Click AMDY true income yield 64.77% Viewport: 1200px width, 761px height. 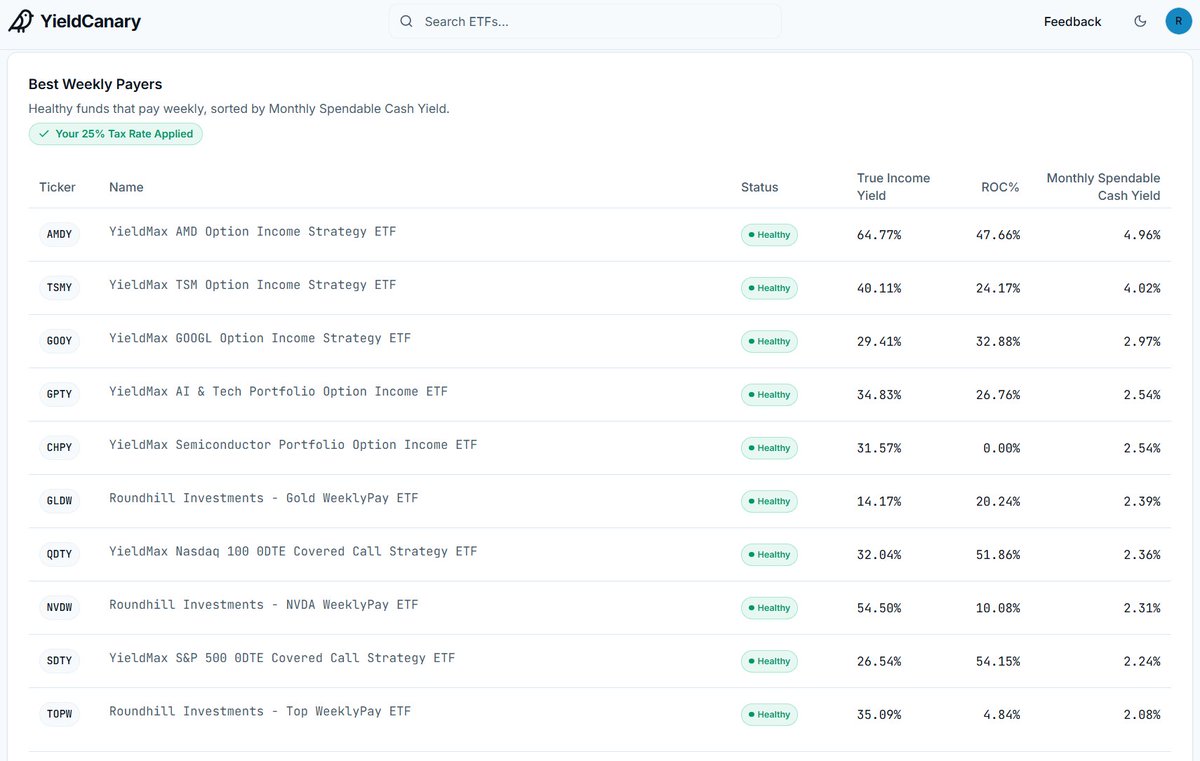(x=879, y=235)
